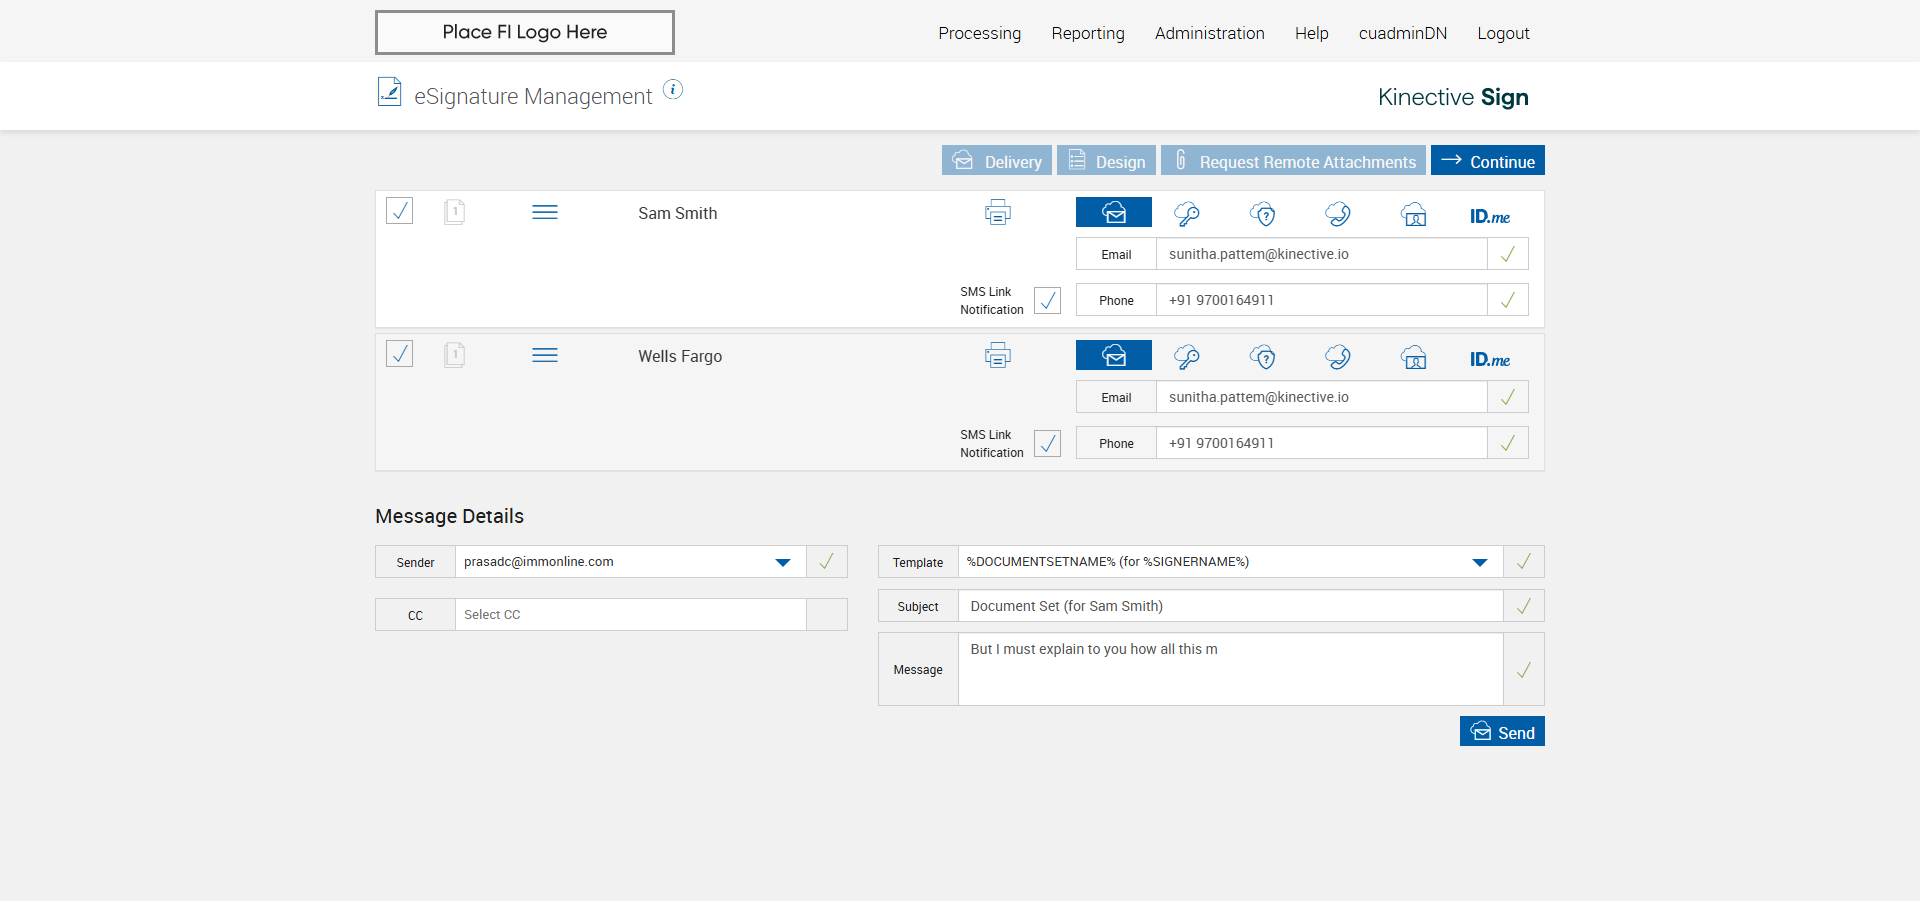Click the reorder handle icon for Wells Fargo
1920x901 pixels.
tap(545, 355)
